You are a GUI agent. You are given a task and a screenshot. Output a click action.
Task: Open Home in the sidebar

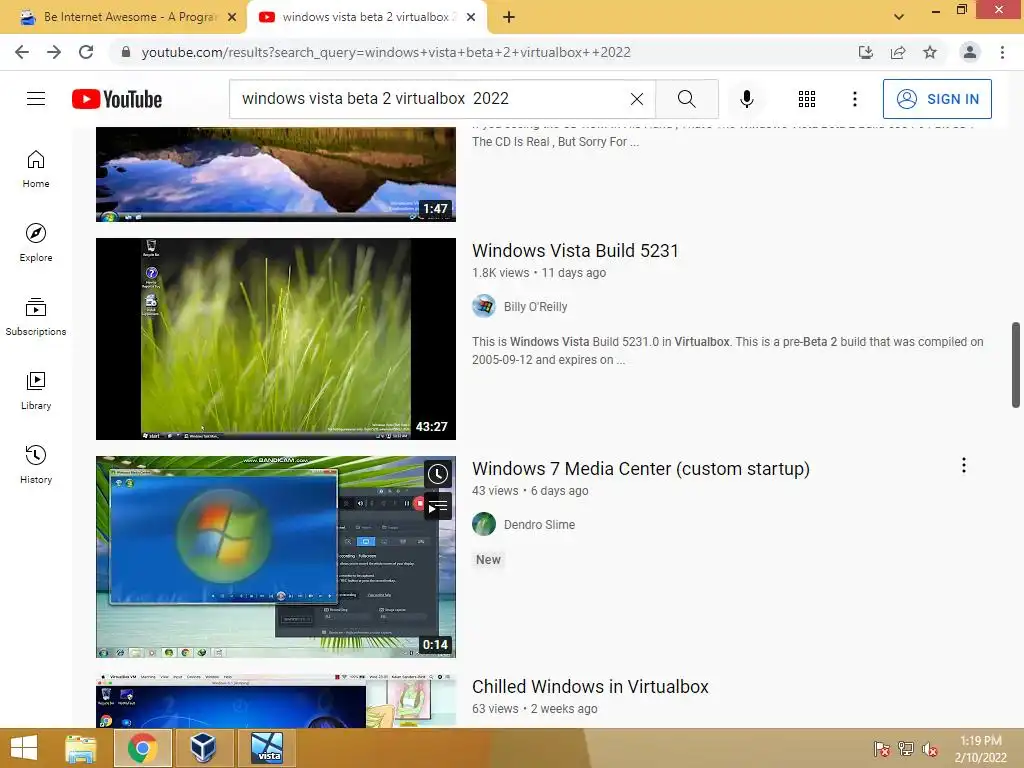(36, 168)
